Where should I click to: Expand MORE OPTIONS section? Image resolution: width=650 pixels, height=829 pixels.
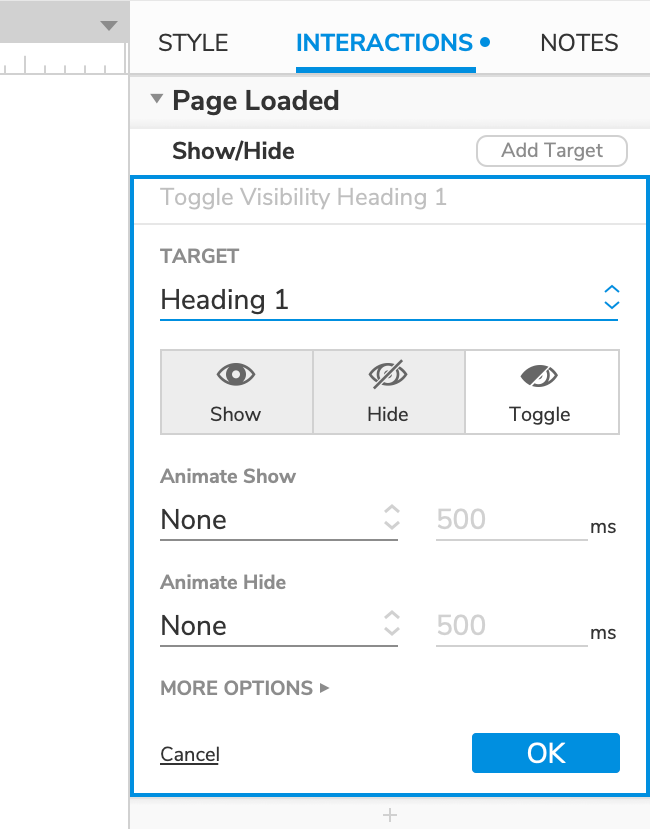click(x=245, y=688)
